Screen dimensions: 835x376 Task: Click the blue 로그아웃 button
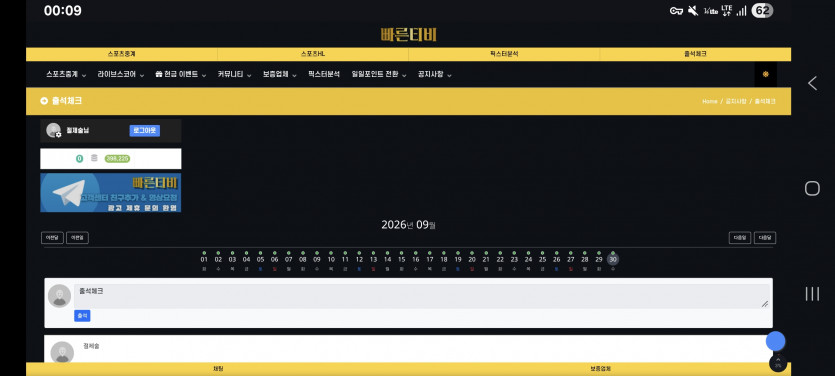click(144, 130)
